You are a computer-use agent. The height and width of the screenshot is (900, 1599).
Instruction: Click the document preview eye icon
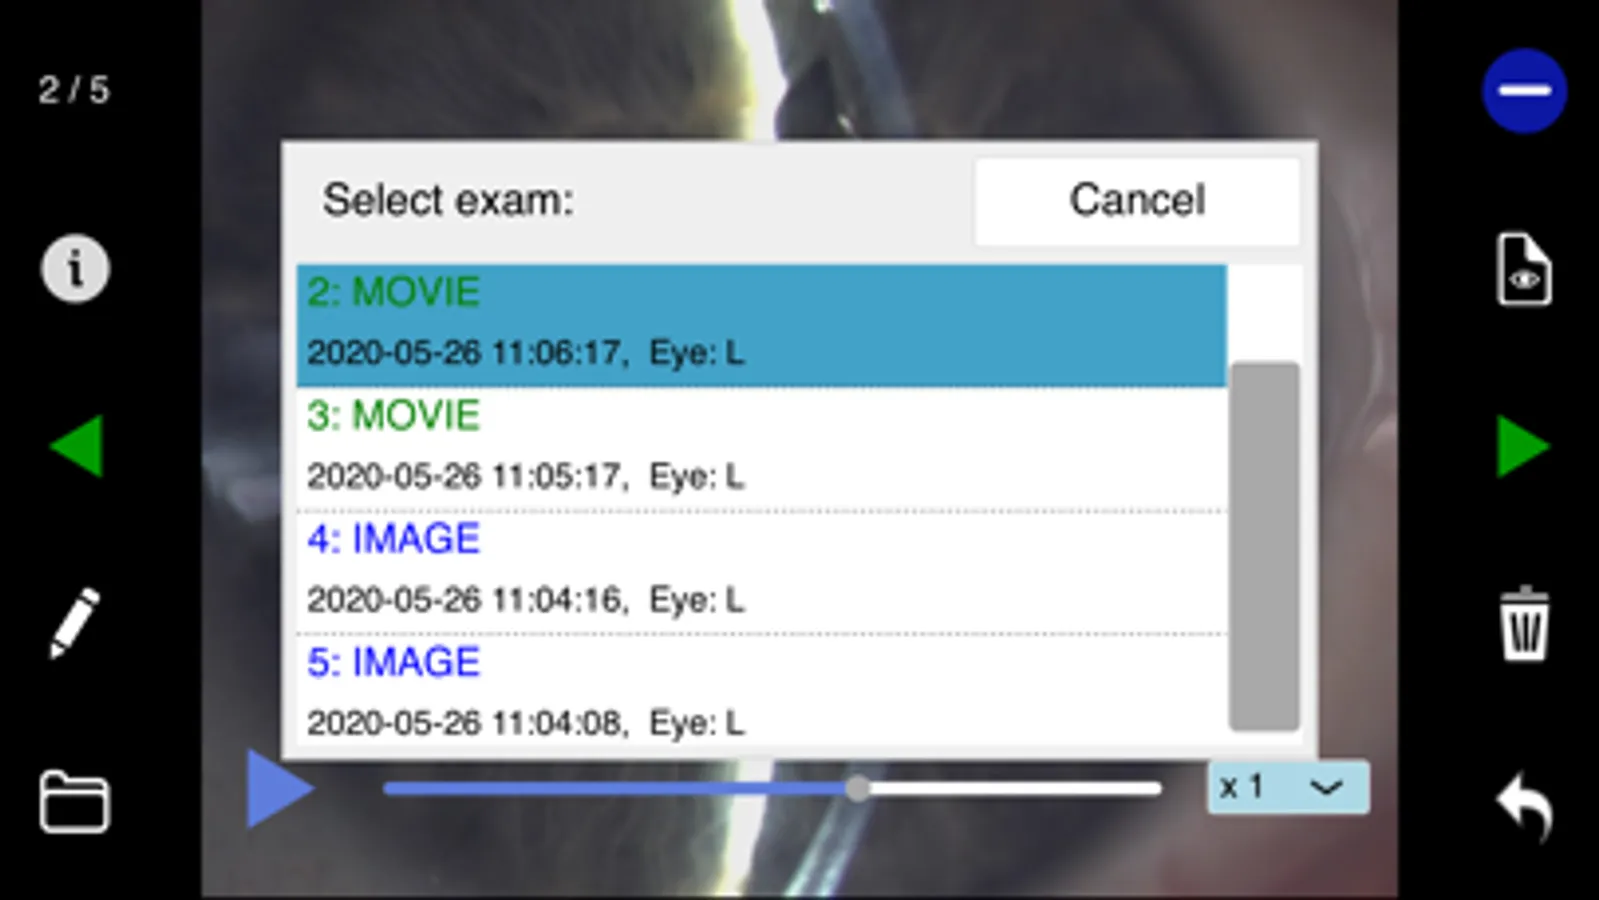pos(1523,269)
